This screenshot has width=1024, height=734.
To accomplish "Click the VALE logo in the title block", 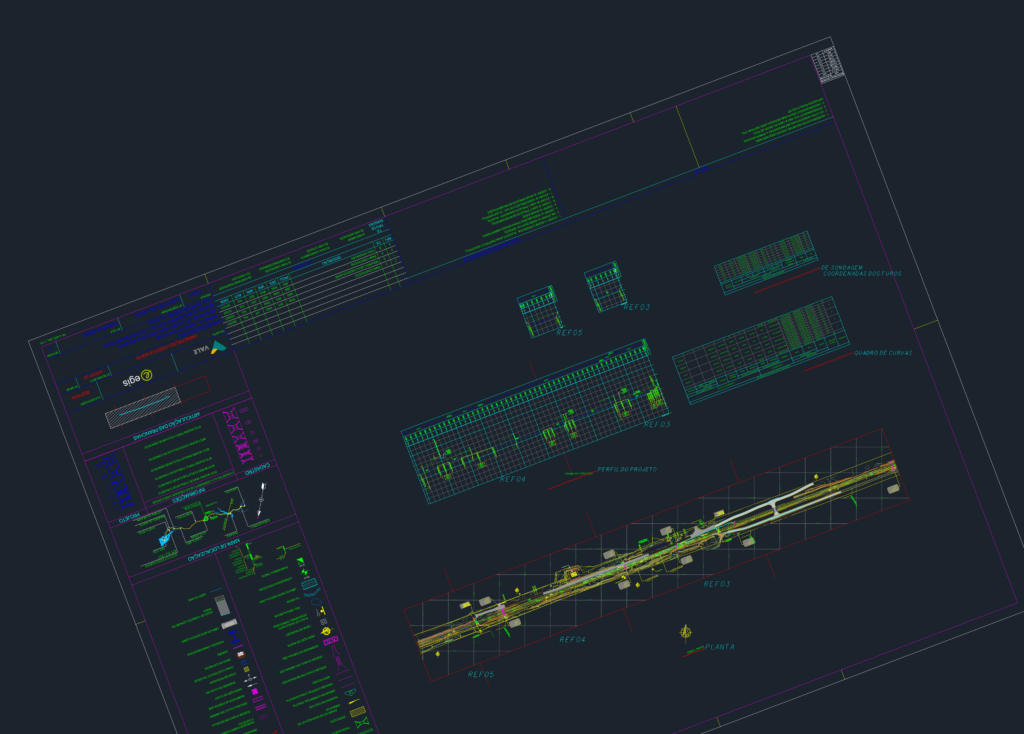I will pyautogui.click(x=210, y=348).
